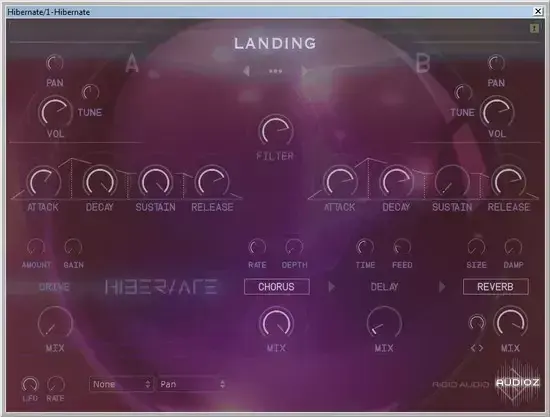Image resolution: width=550 pixels, height=417 pixels.
Task: Click the layer B Vol knob
Action: point(496,112)
